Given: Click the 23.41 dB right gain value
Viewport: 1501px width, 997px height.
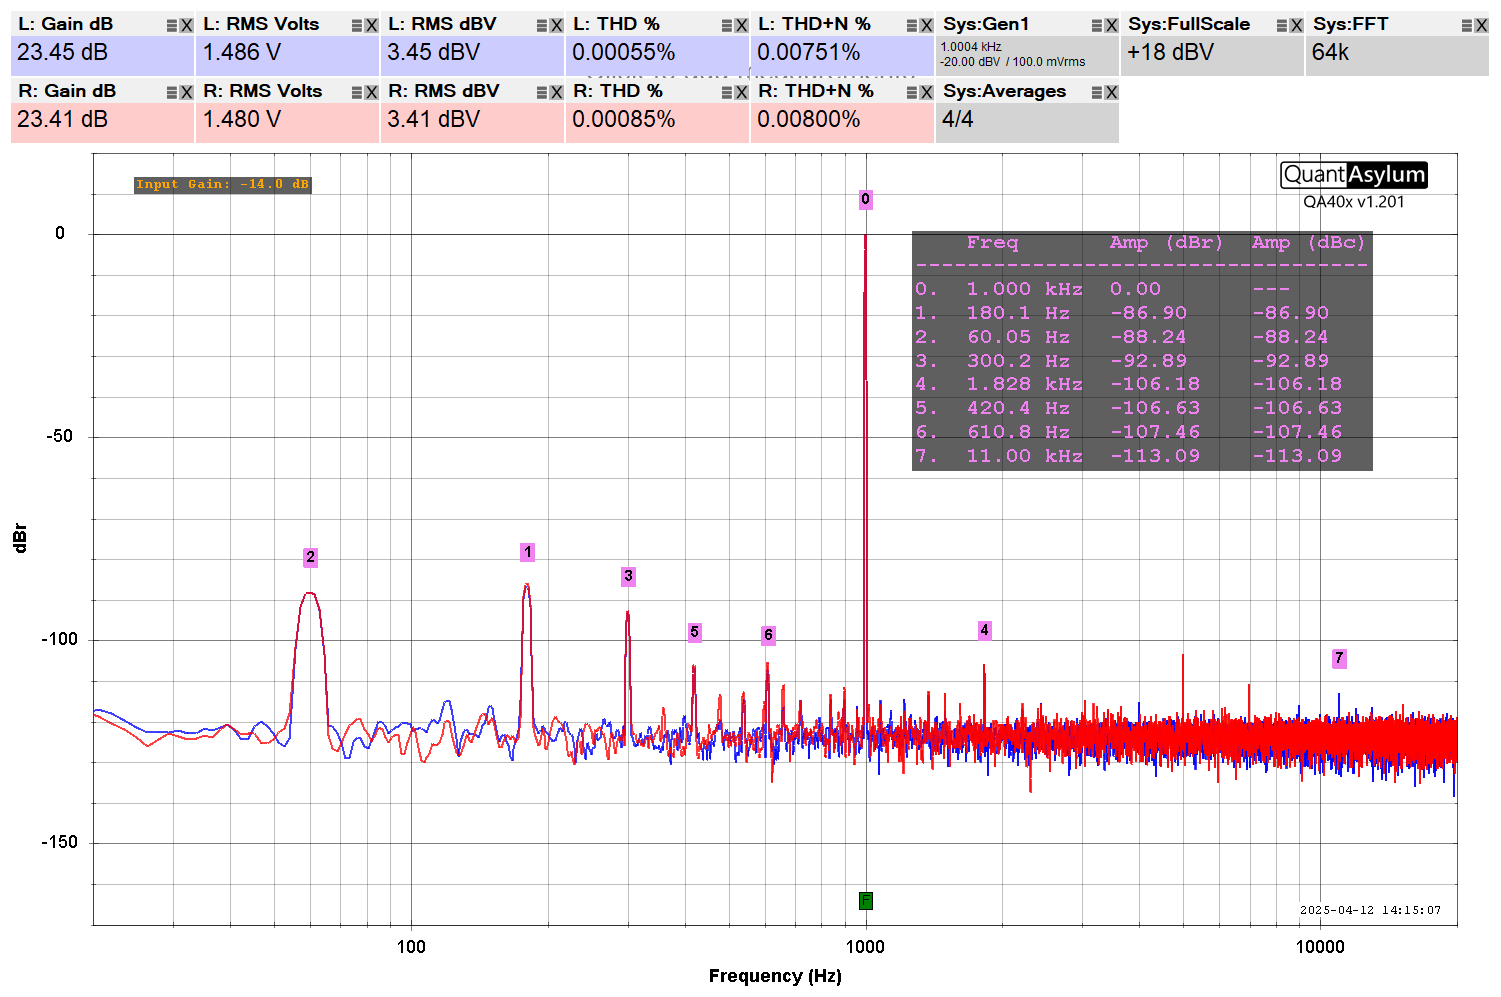Looking at the screenshot, I should [x=62, y=119].
